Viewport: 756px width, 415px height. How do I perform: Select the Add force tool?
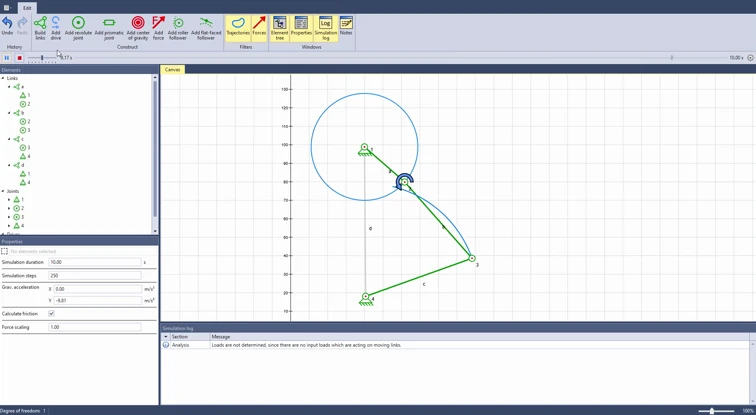[159, 28]
